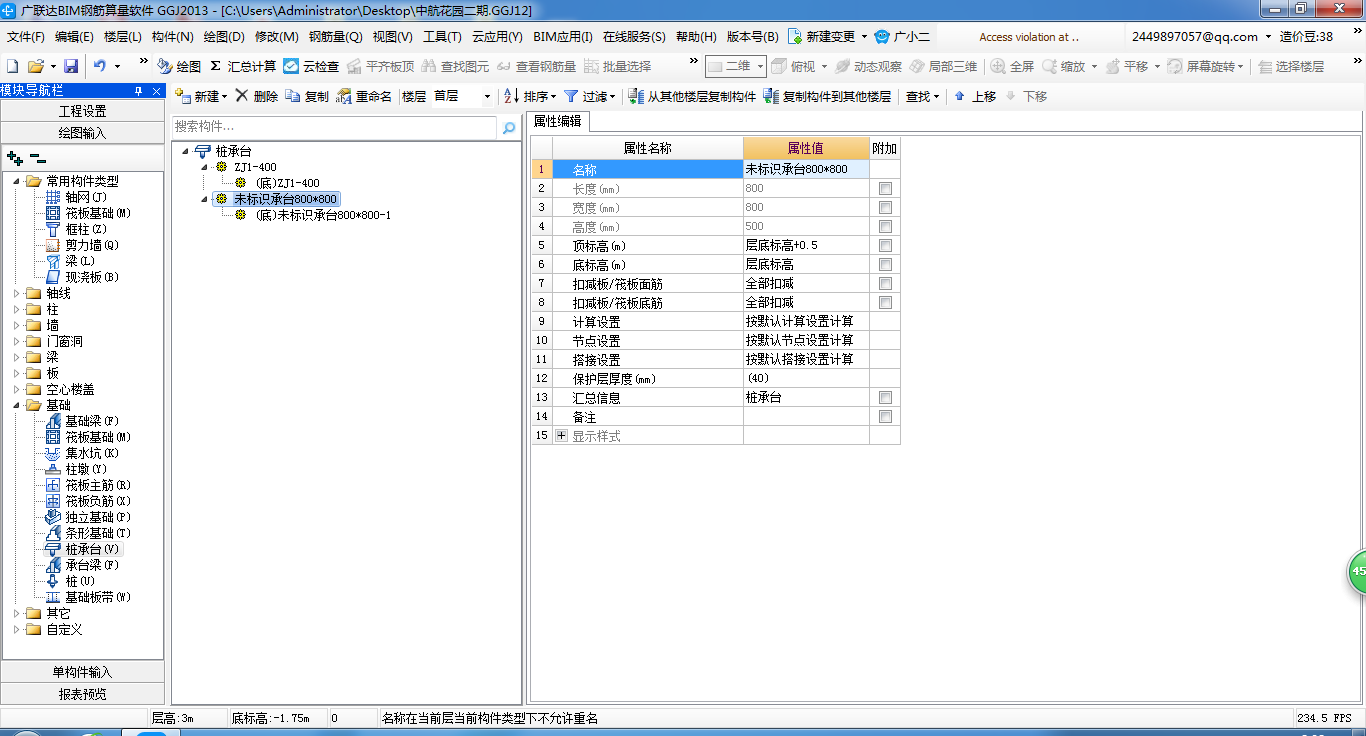Viewport: 1366px width, 736px height.
Task: Click 复制 copy component button
Action: pos(307,96)
